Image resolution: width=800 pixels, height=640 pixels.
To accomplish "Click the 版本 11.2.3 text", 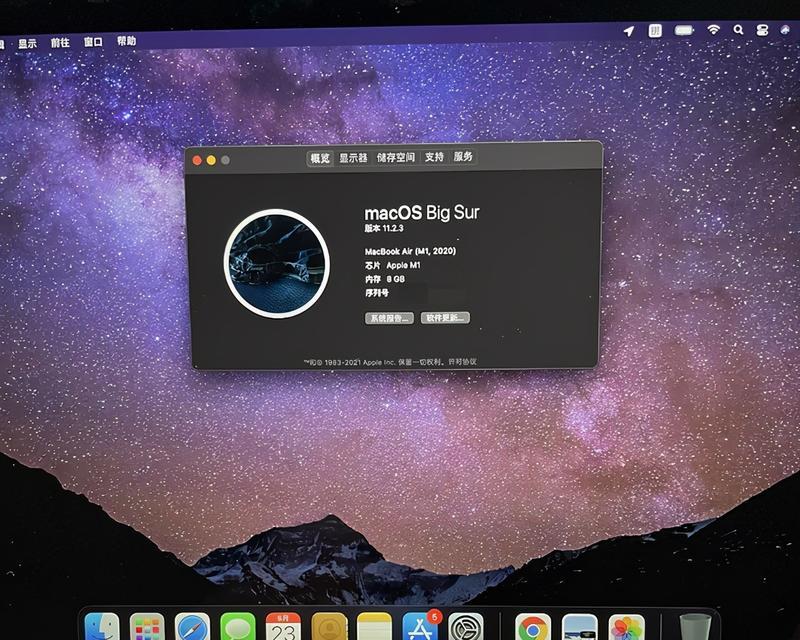I will click(x=384, y=228).
